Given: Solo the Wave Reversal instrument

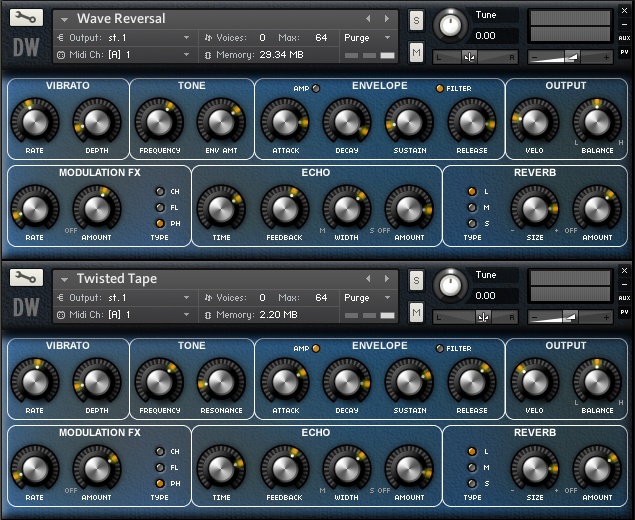Looking at the screenshot, I should click(x=416, y=21).
